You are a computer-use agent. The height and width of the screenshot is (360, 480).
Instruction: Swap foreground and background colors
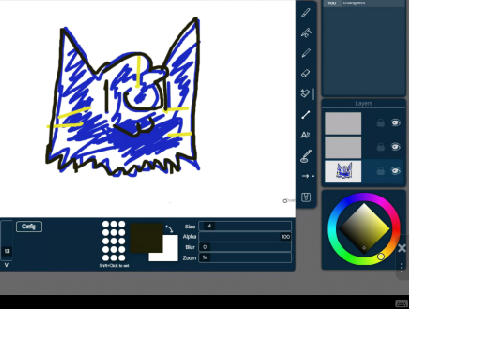169,229
